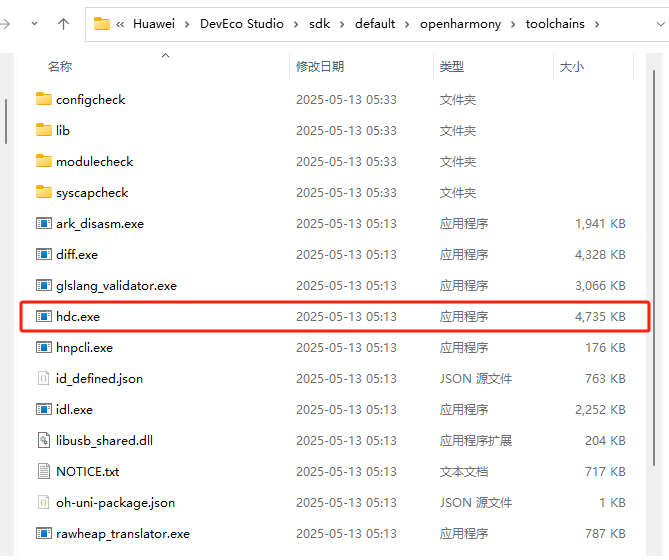Expand chevron after toolchains breadcrumb
This screenshot has height=560, width=669.
(597, 24)
